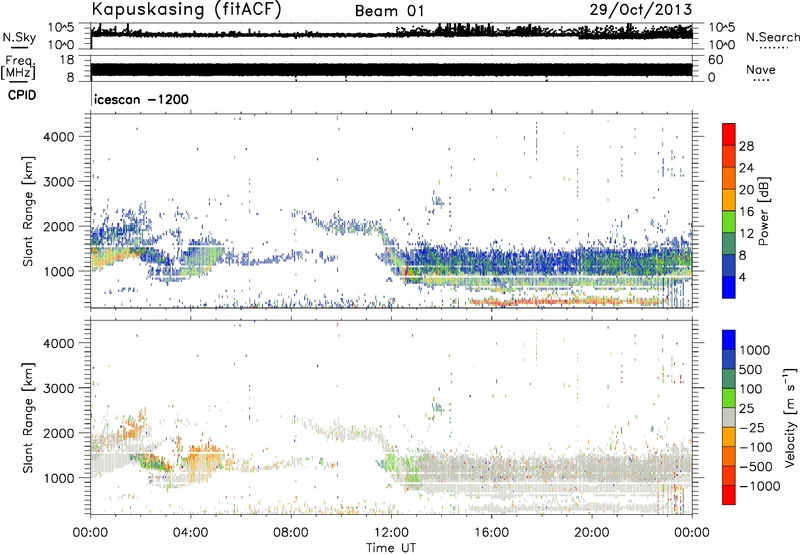The width and height of the screenshot is (800, 554).
Task: Click '-25' on the velocity color scale
Action: point(751,428)
